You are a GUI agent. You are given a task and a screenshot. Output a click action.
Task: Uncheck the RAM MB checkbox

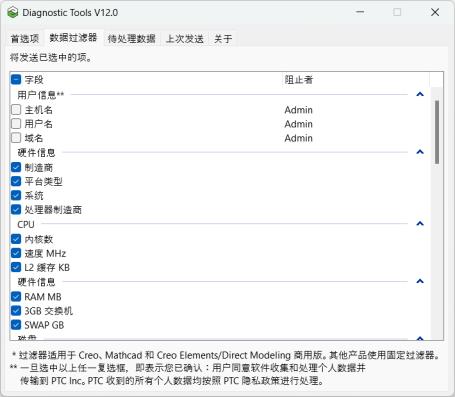point(16,297)
